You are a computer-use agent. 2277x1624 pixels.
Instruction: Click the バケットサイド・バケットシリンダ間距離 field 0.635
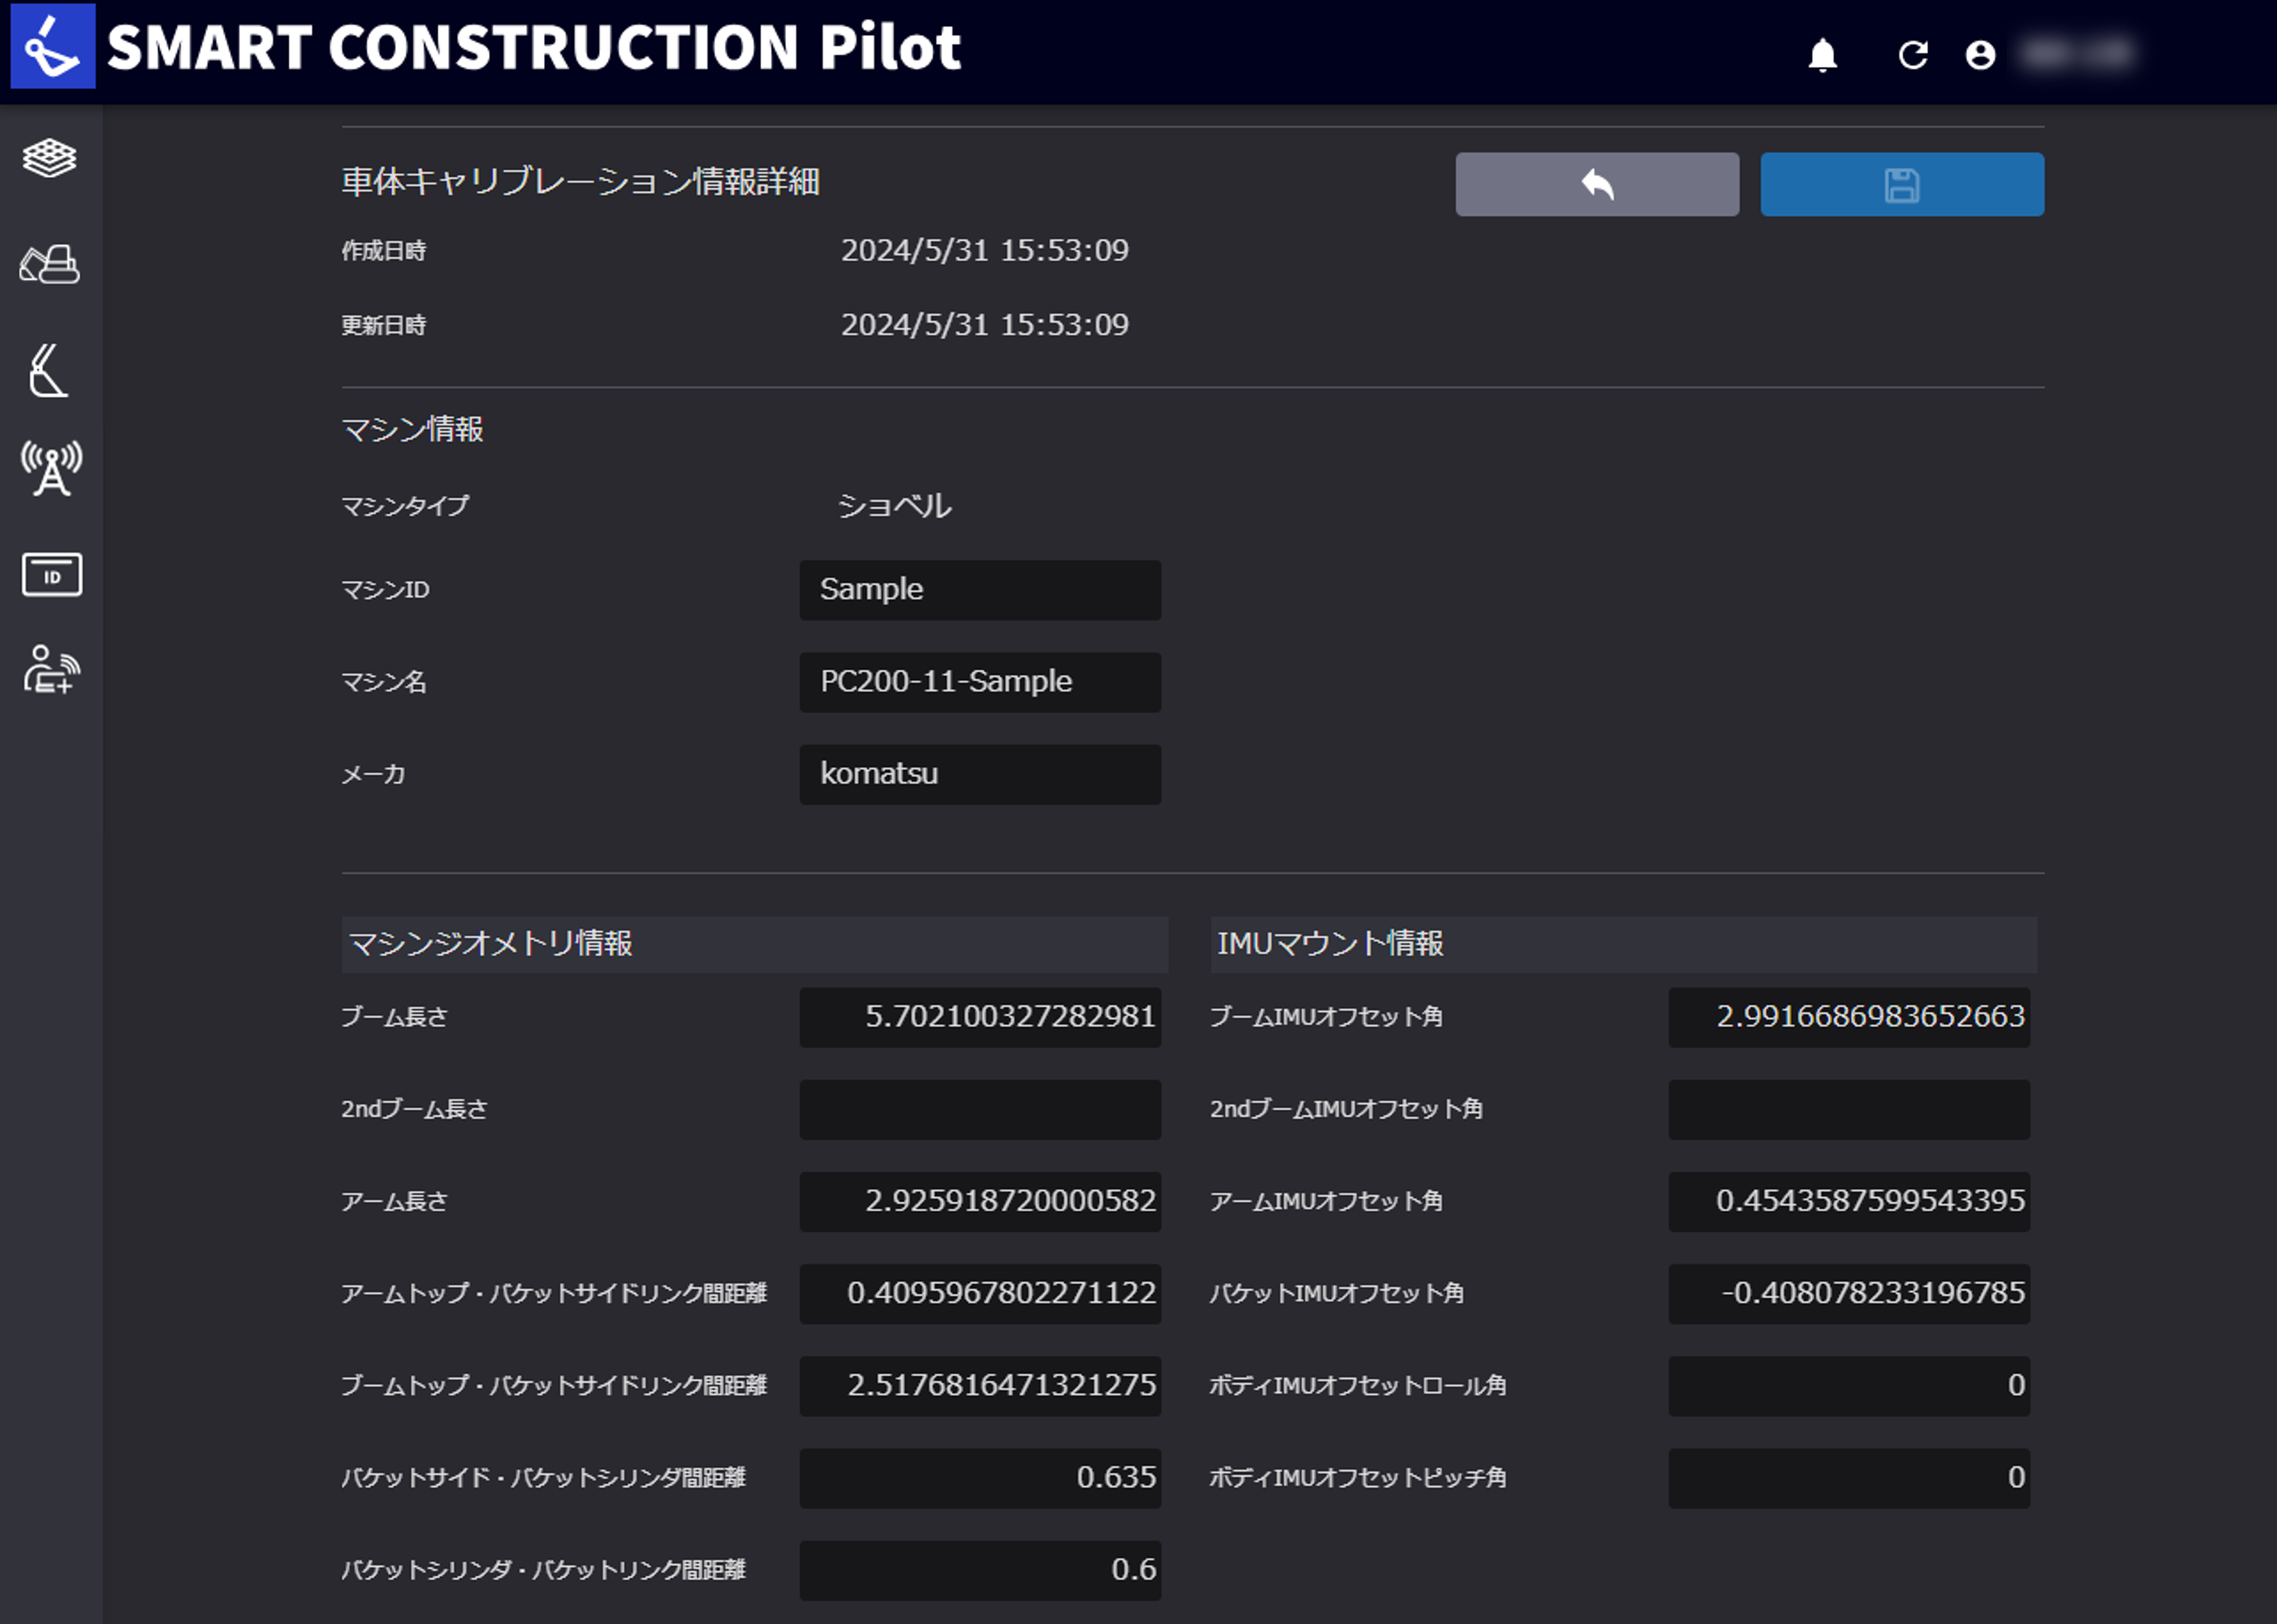[980, 1477]
